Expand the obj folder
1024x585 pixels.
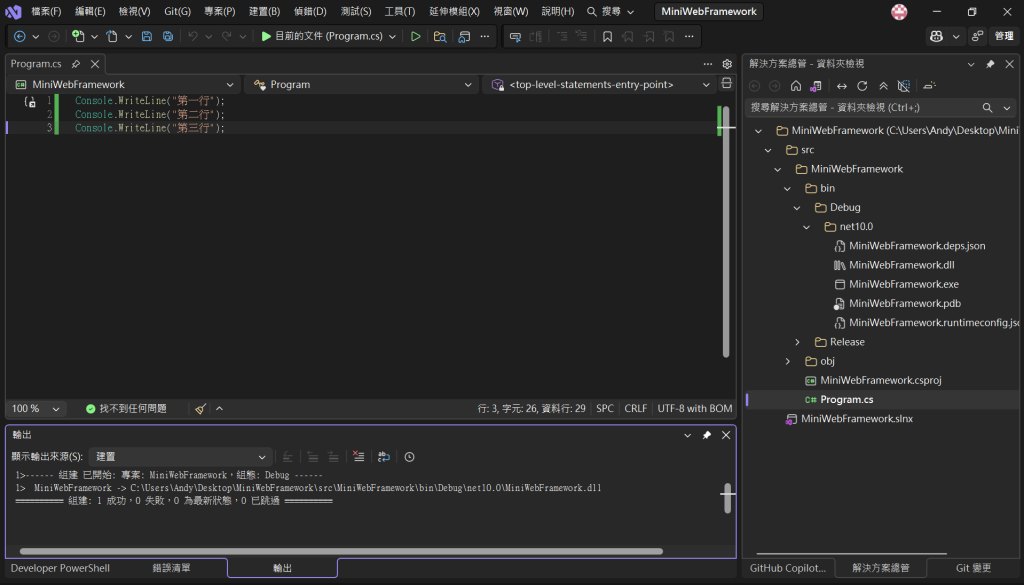[788, 361]
